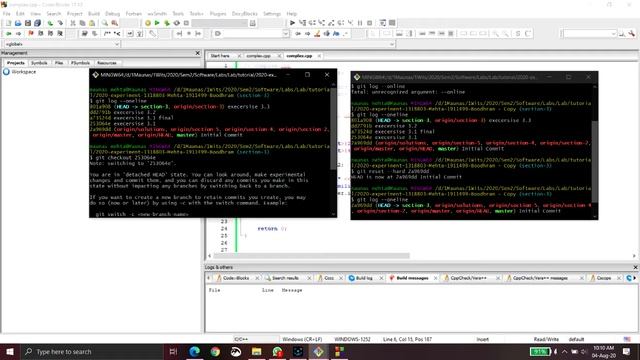Click the Replace toolbar icon
This screenshot has width=640, height=360.
click(x=115, y=23)
